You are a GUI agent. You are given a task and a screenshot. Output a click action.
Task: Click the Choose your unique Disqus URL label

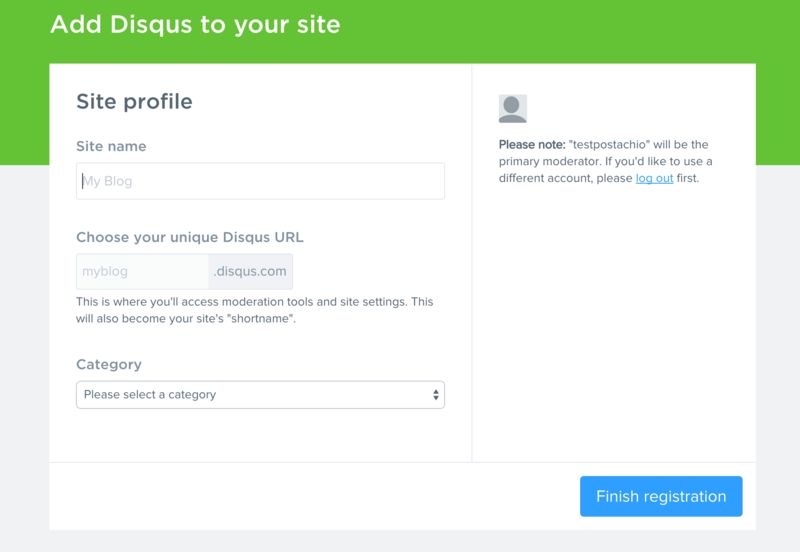pyautogui.click(x=190, y=237)
